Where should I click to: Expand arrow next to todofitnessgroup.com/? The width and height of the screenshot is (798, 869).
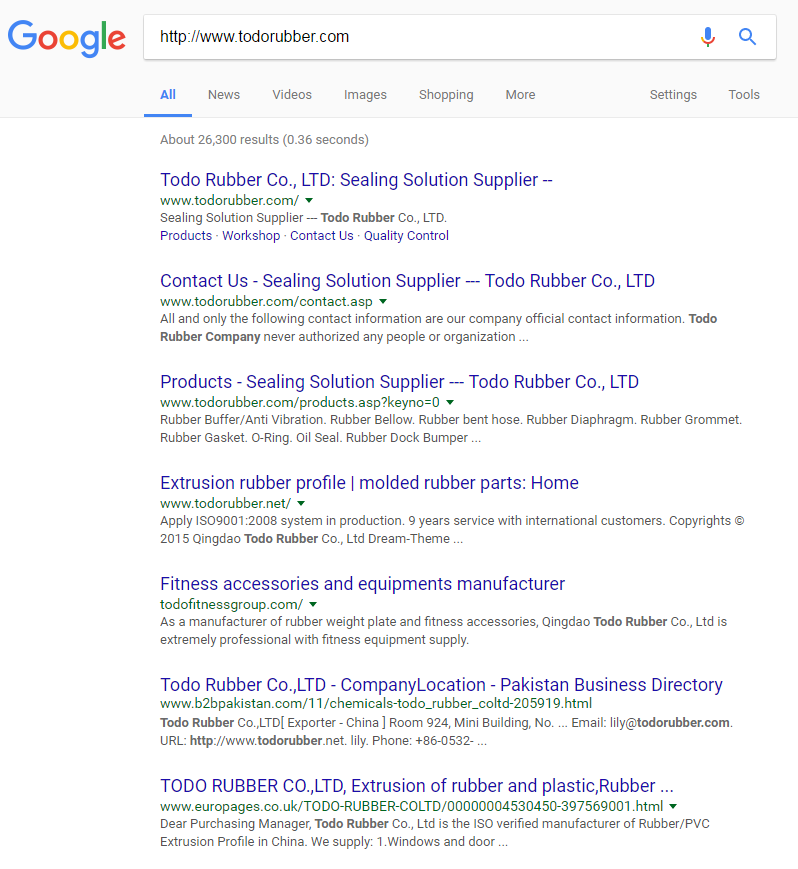click(313, 604)
